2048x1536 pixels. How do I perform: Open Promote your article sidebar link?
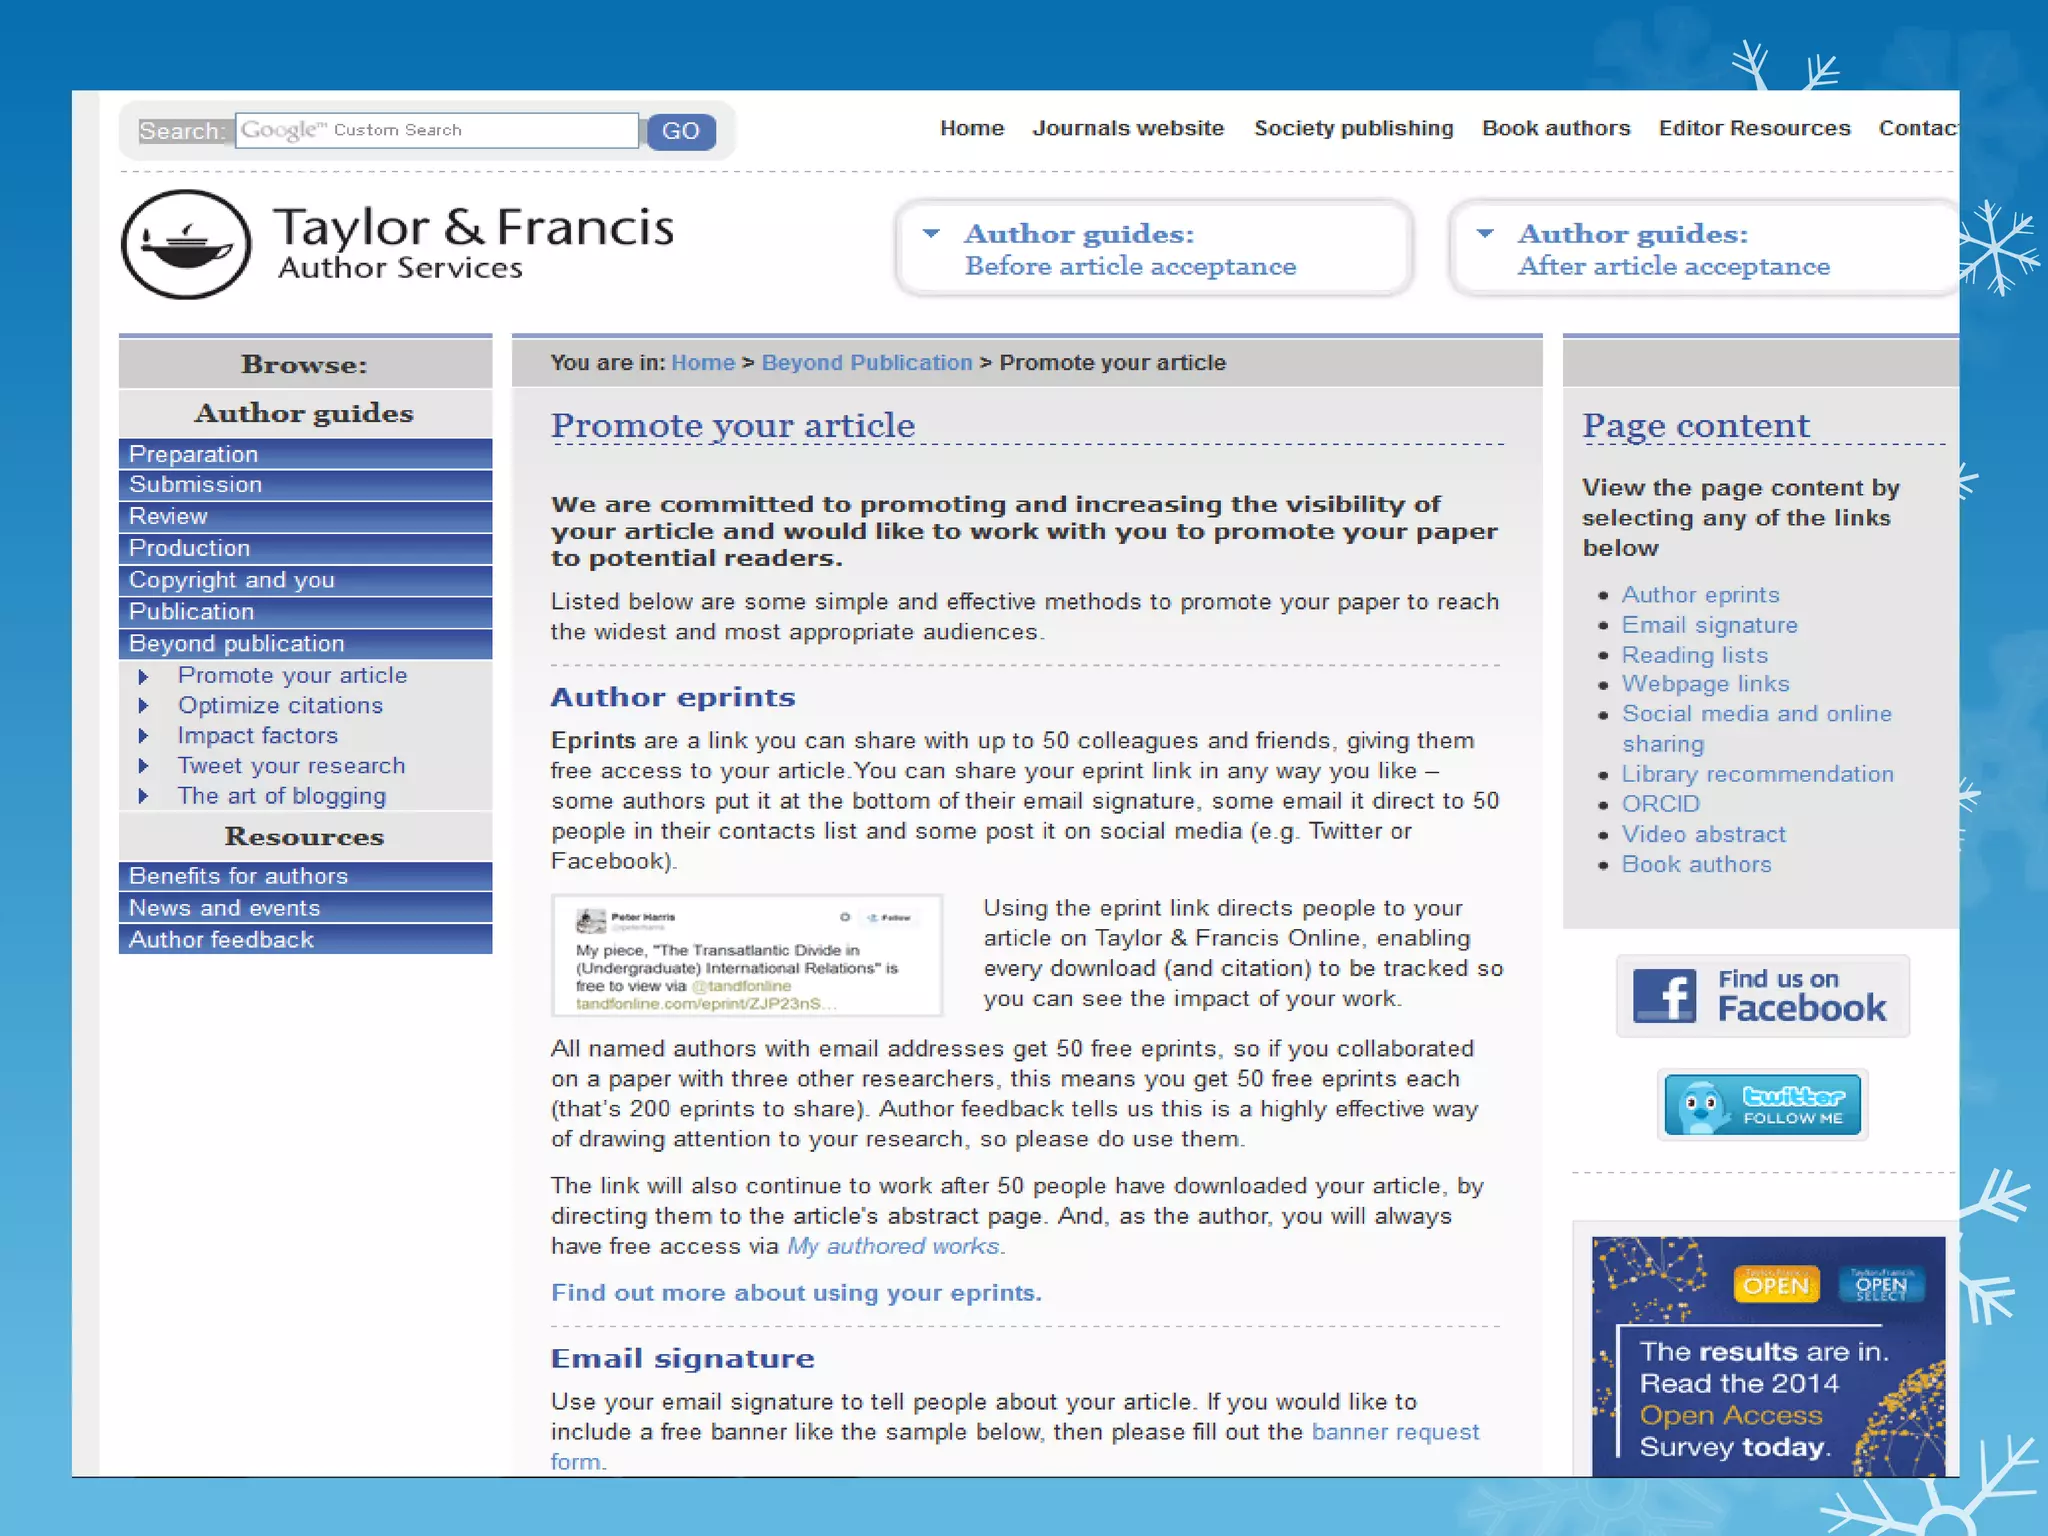click(292, 676)
